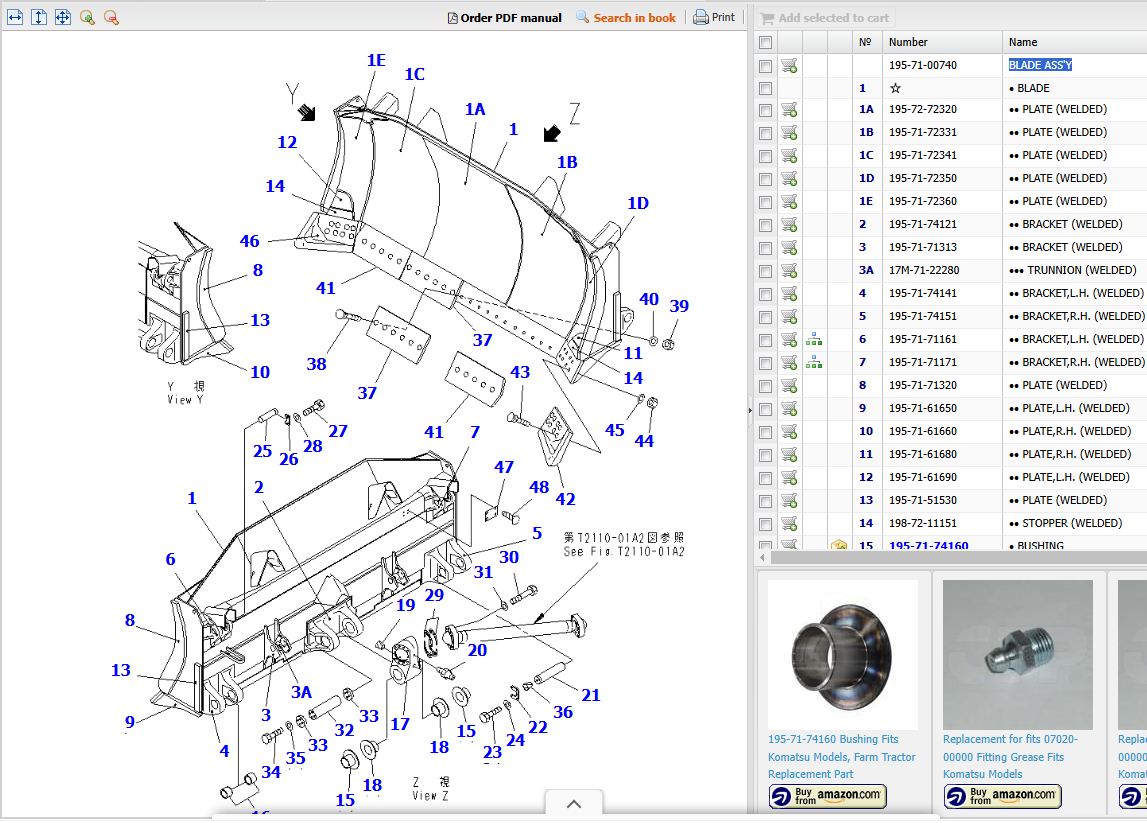Add part 1C 195-71-72341 to cart
Viewport: 1147px width, 823px height.
(789, 156)
